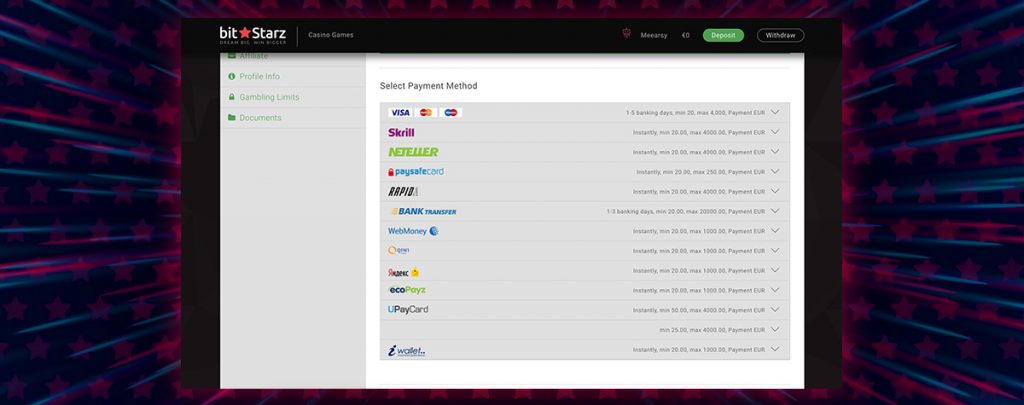1024x405 pixels.
Task: Open Profile Info in sidebar
Action: coord(259,76)
